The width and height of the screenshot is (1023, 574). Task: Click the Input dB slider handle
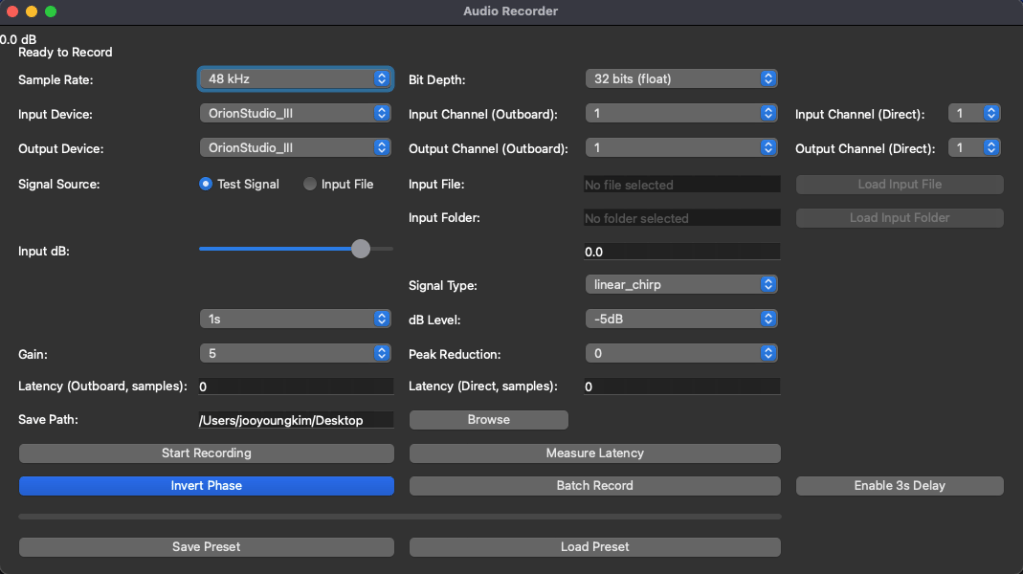pos(360,249)
